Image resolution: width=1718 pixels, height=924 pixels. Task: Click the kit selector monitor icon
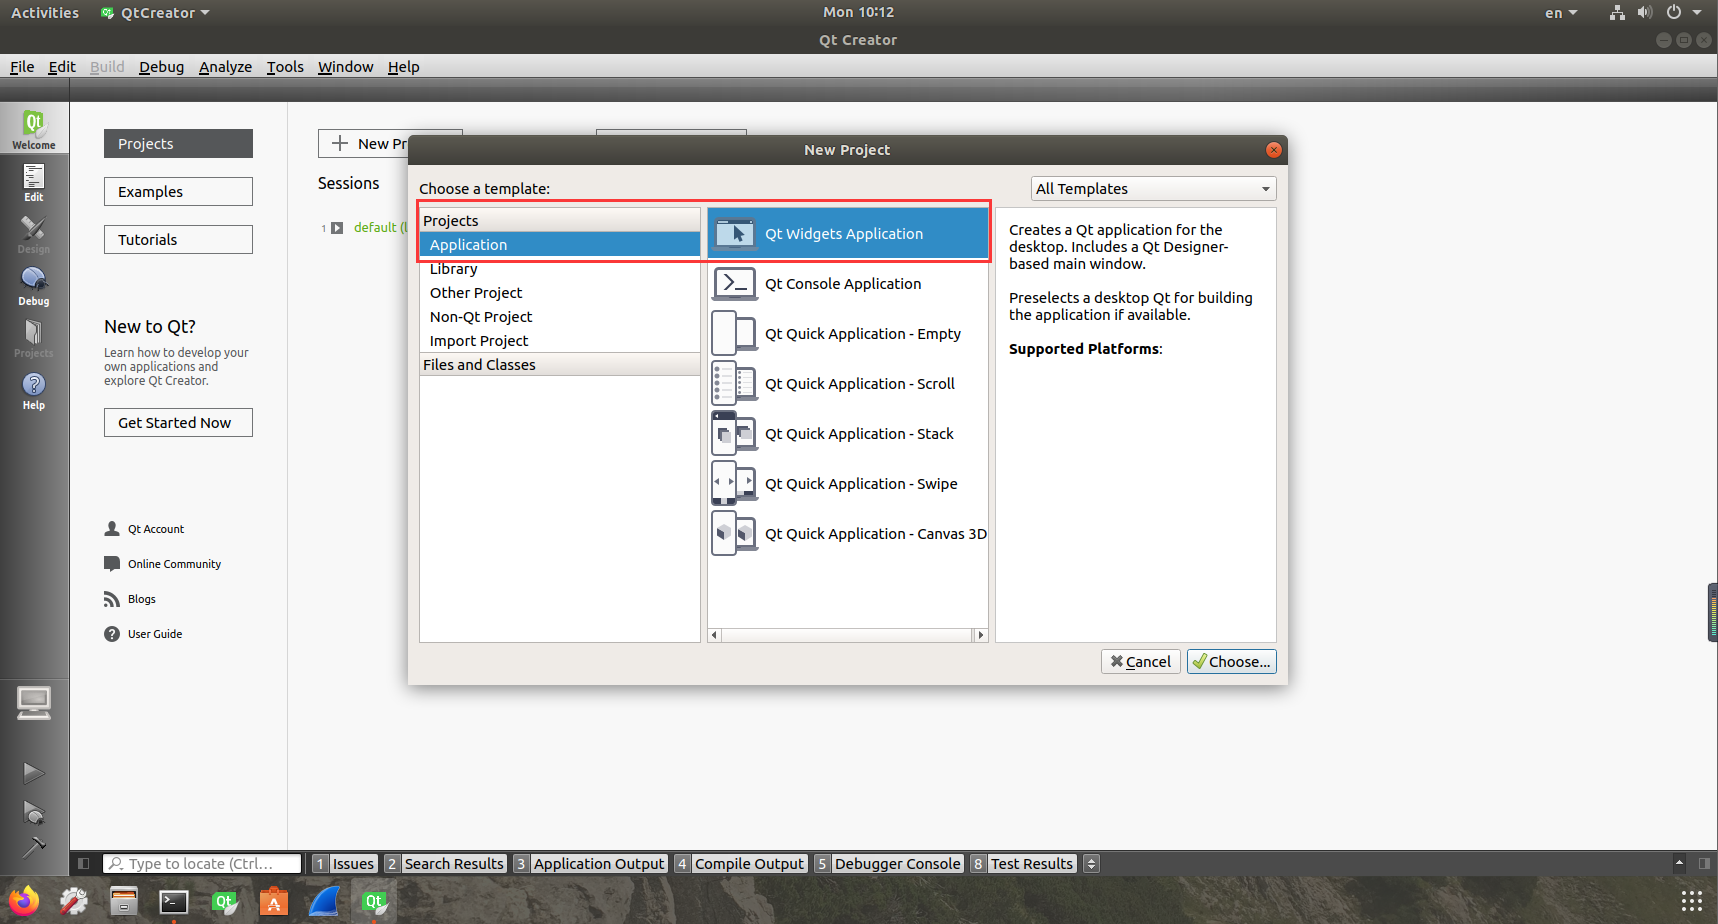[34, 703]
